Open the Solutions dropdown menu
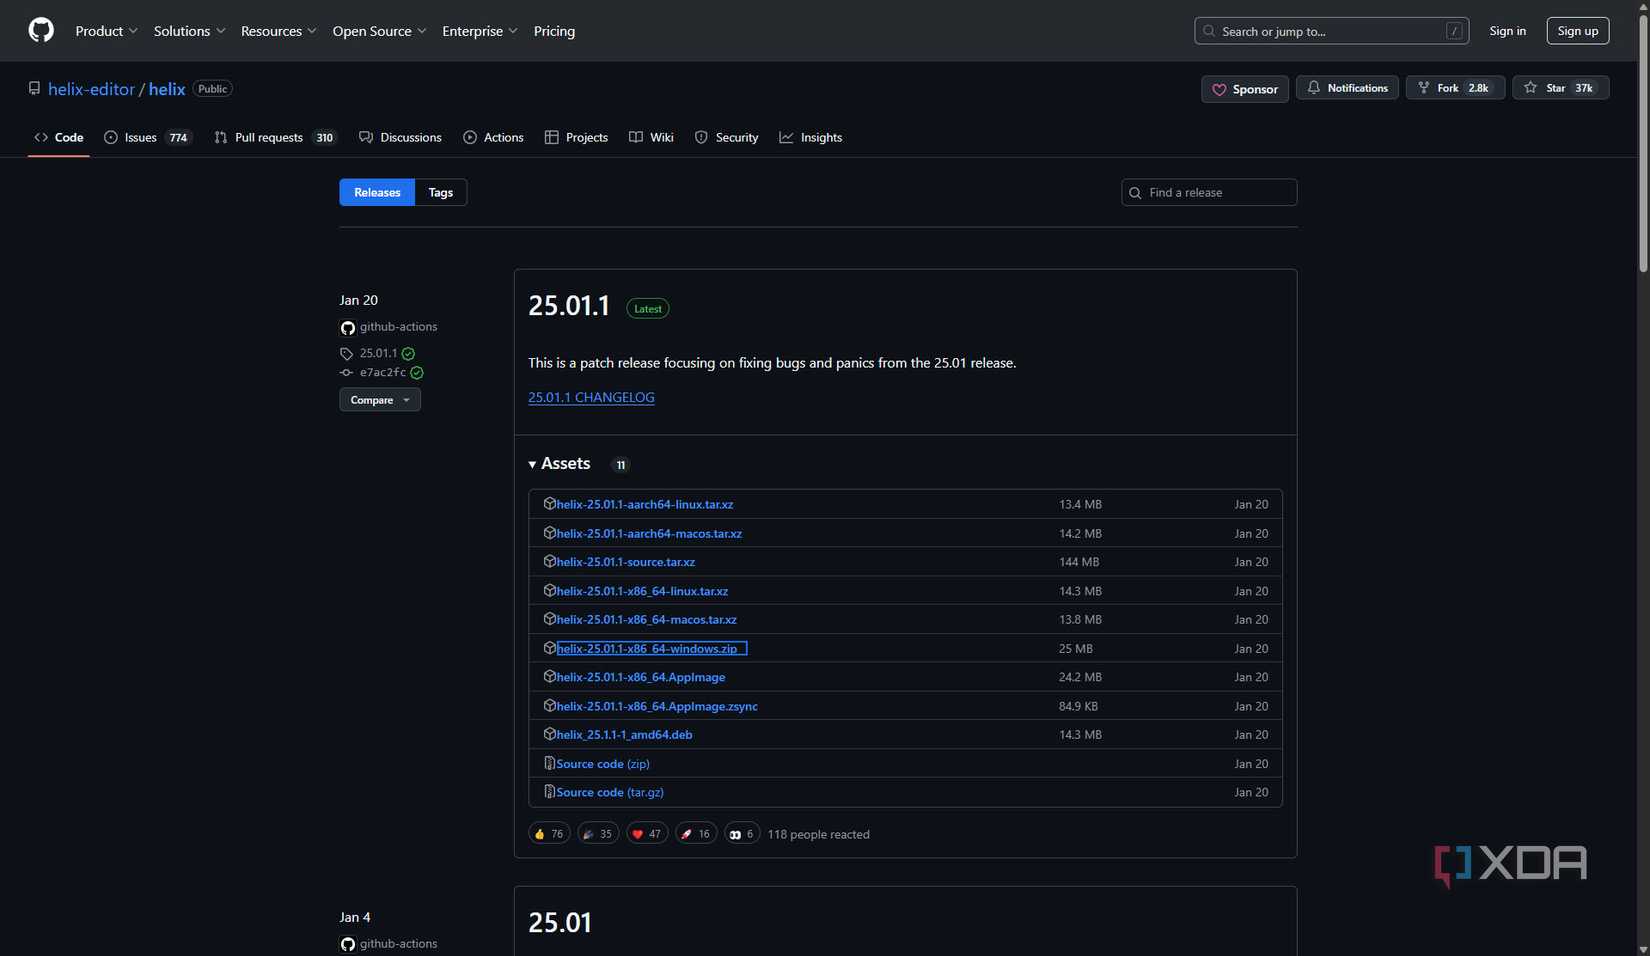This screenshot has width=1650, height=956. point(189,31)
